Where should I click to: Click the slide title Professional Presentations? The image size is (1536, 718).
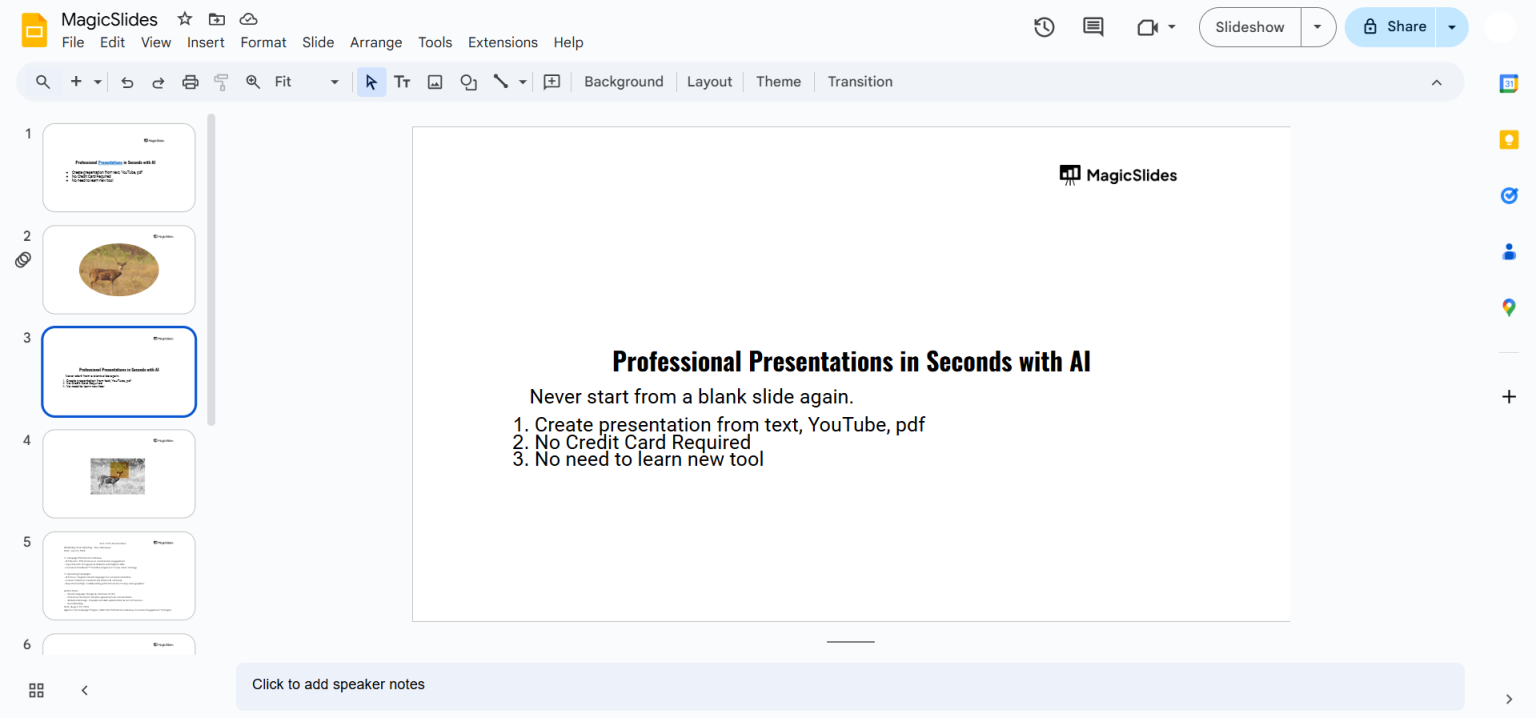click(x=851, y=361)
